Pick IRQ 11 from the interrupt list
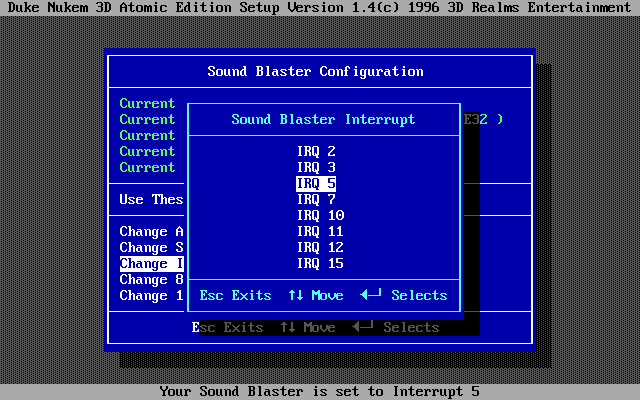Screen dimensions: 640x400 tap(320, 231)
